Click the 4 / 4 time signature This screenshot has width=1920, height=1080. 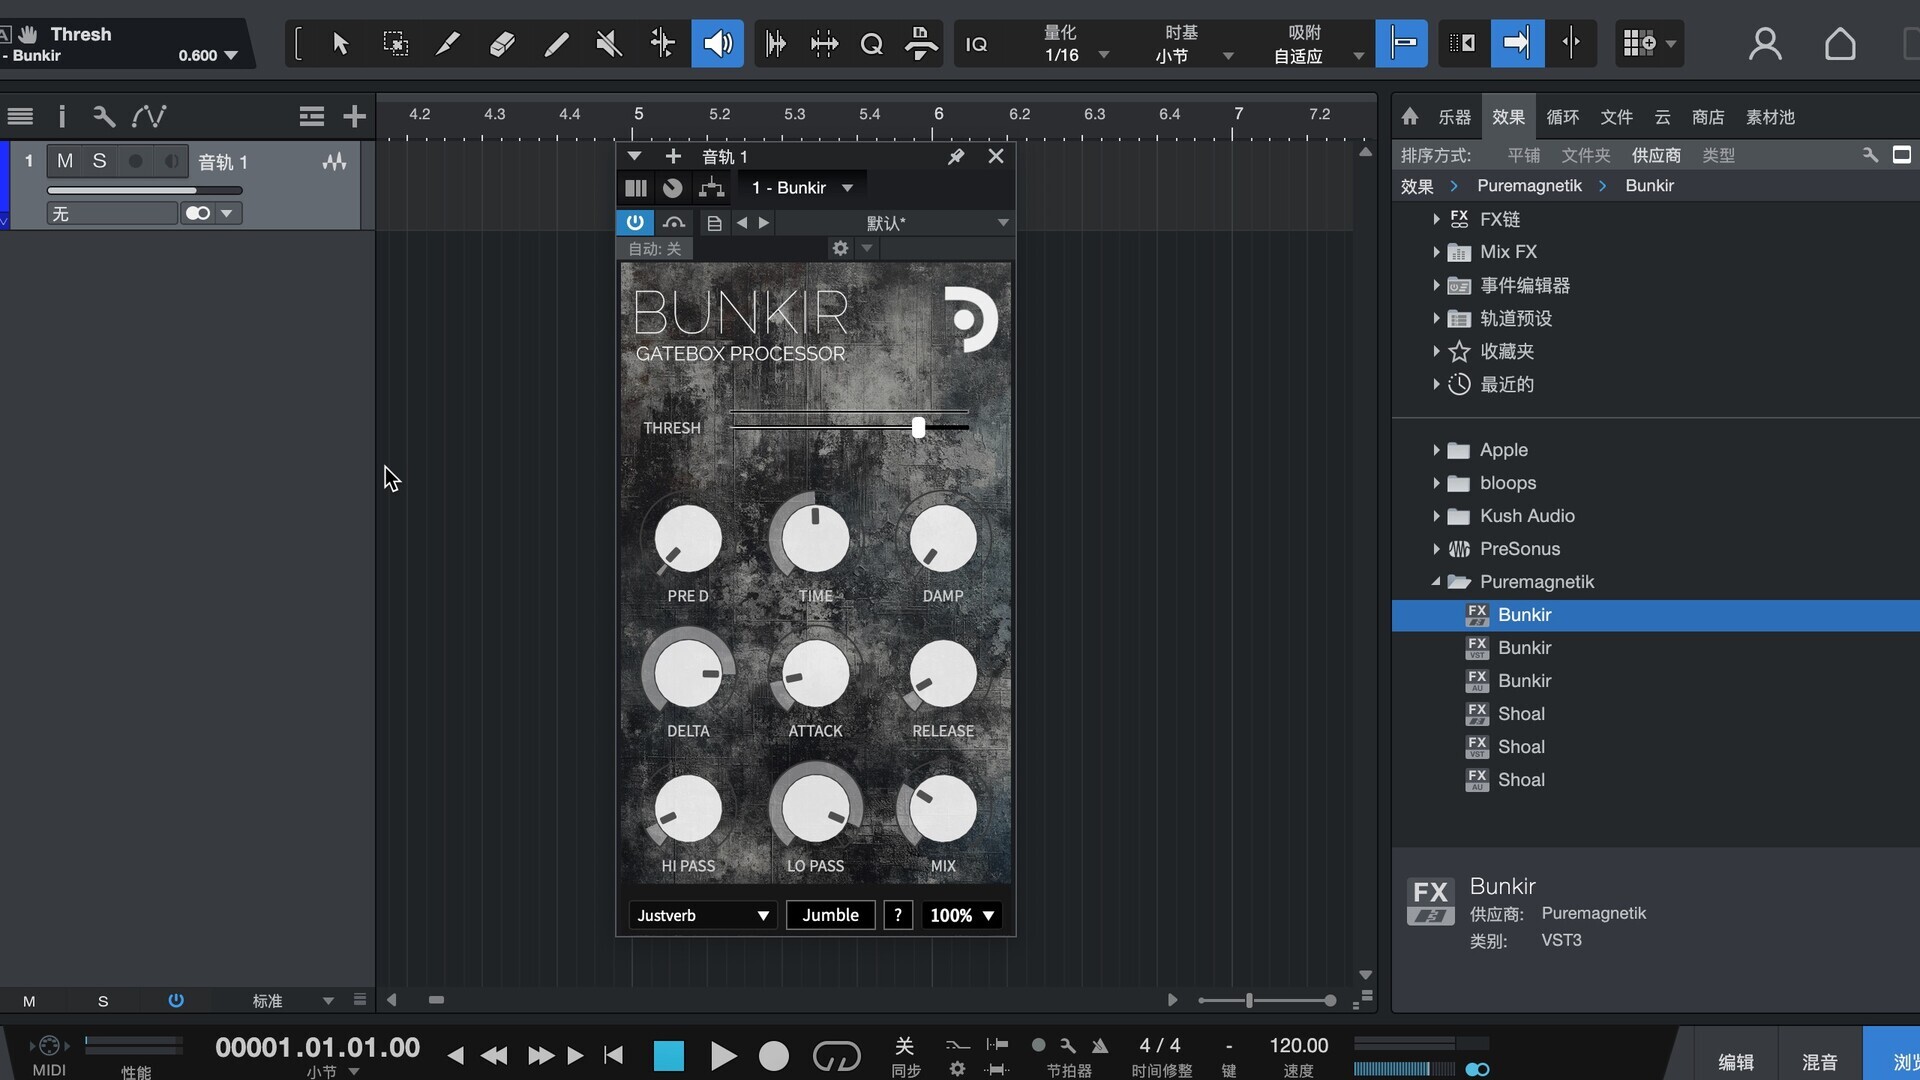1160,1046
